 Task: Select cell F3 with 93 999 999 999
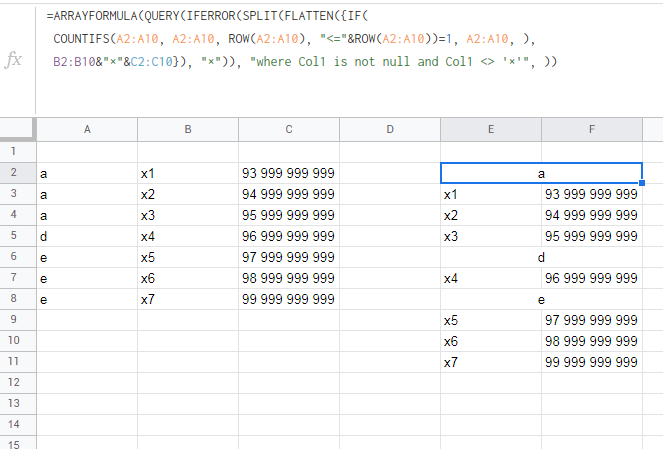click(592, 194)
